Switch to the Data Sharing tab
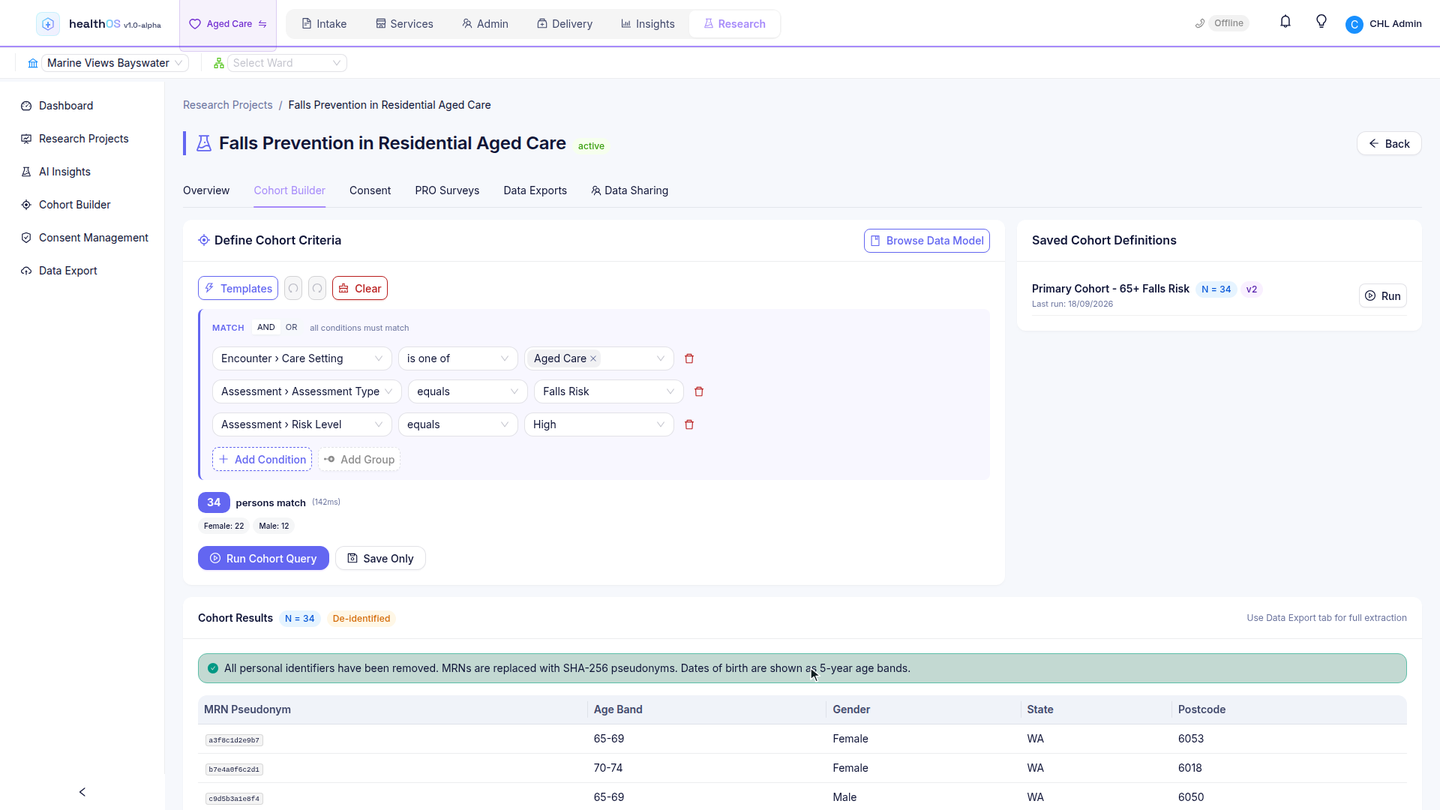1440x810 pixels. point(629,190)
